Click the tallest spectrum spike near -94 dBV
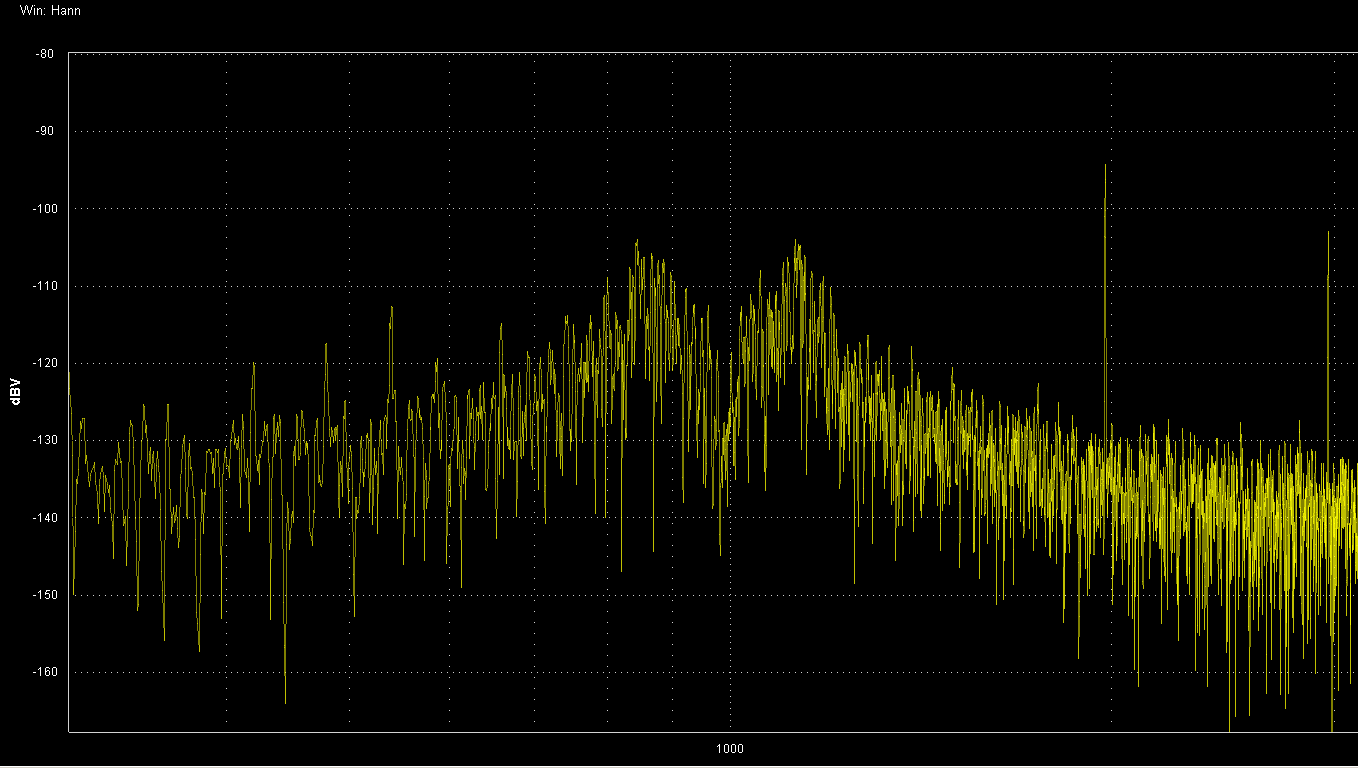1358x768 pixels. pos(1105,300)
